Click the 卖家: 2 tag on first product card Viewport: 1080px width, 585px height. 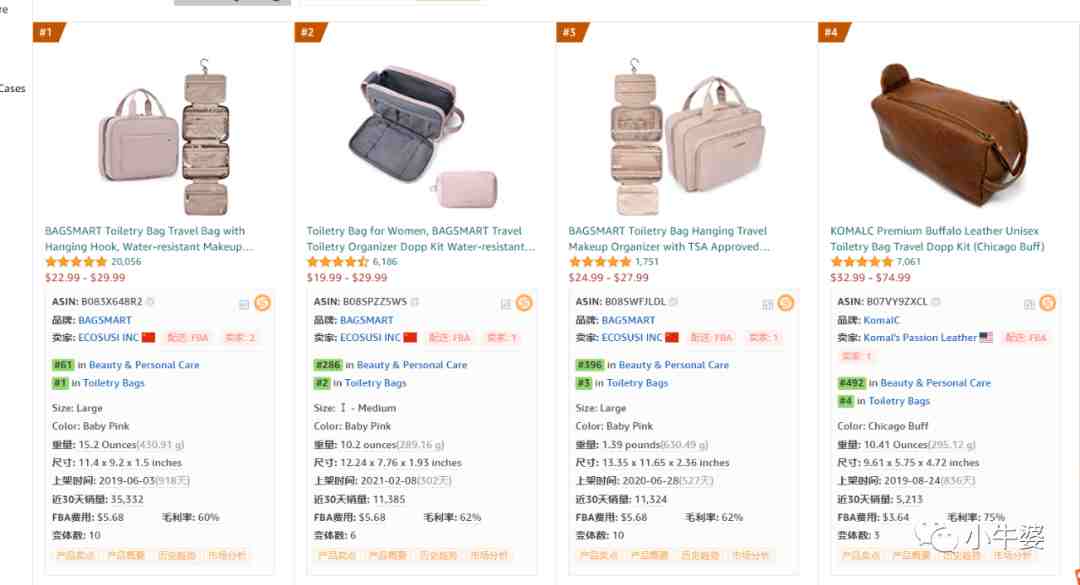click(240, 338)
